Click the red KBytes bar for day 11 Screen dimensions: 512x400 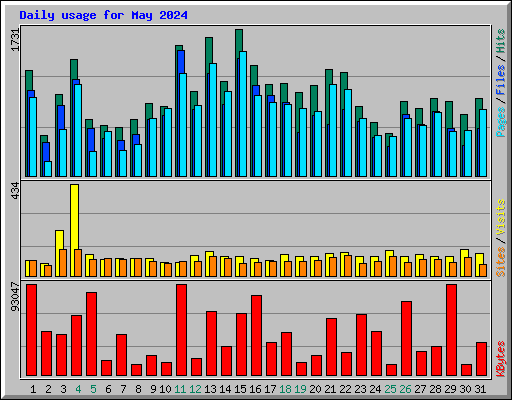181,330
